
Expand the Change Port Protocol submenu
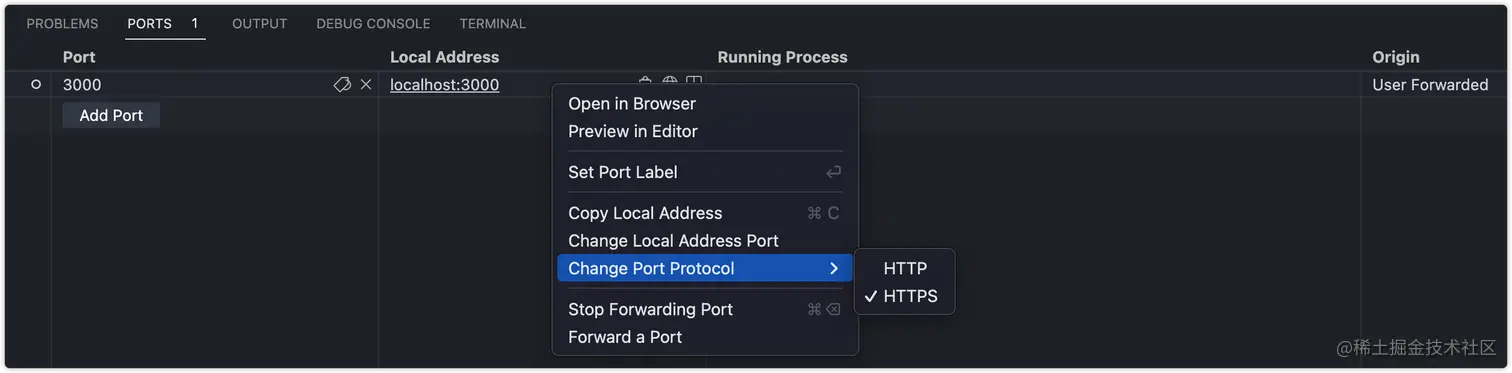[x=705, y=268]
